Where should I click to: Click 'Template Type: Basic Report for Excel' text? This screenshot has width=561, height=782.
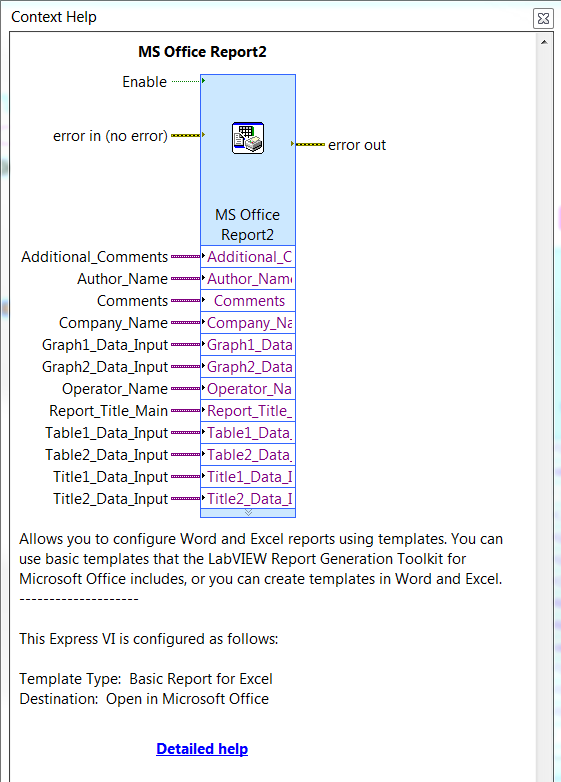(146, 679)
